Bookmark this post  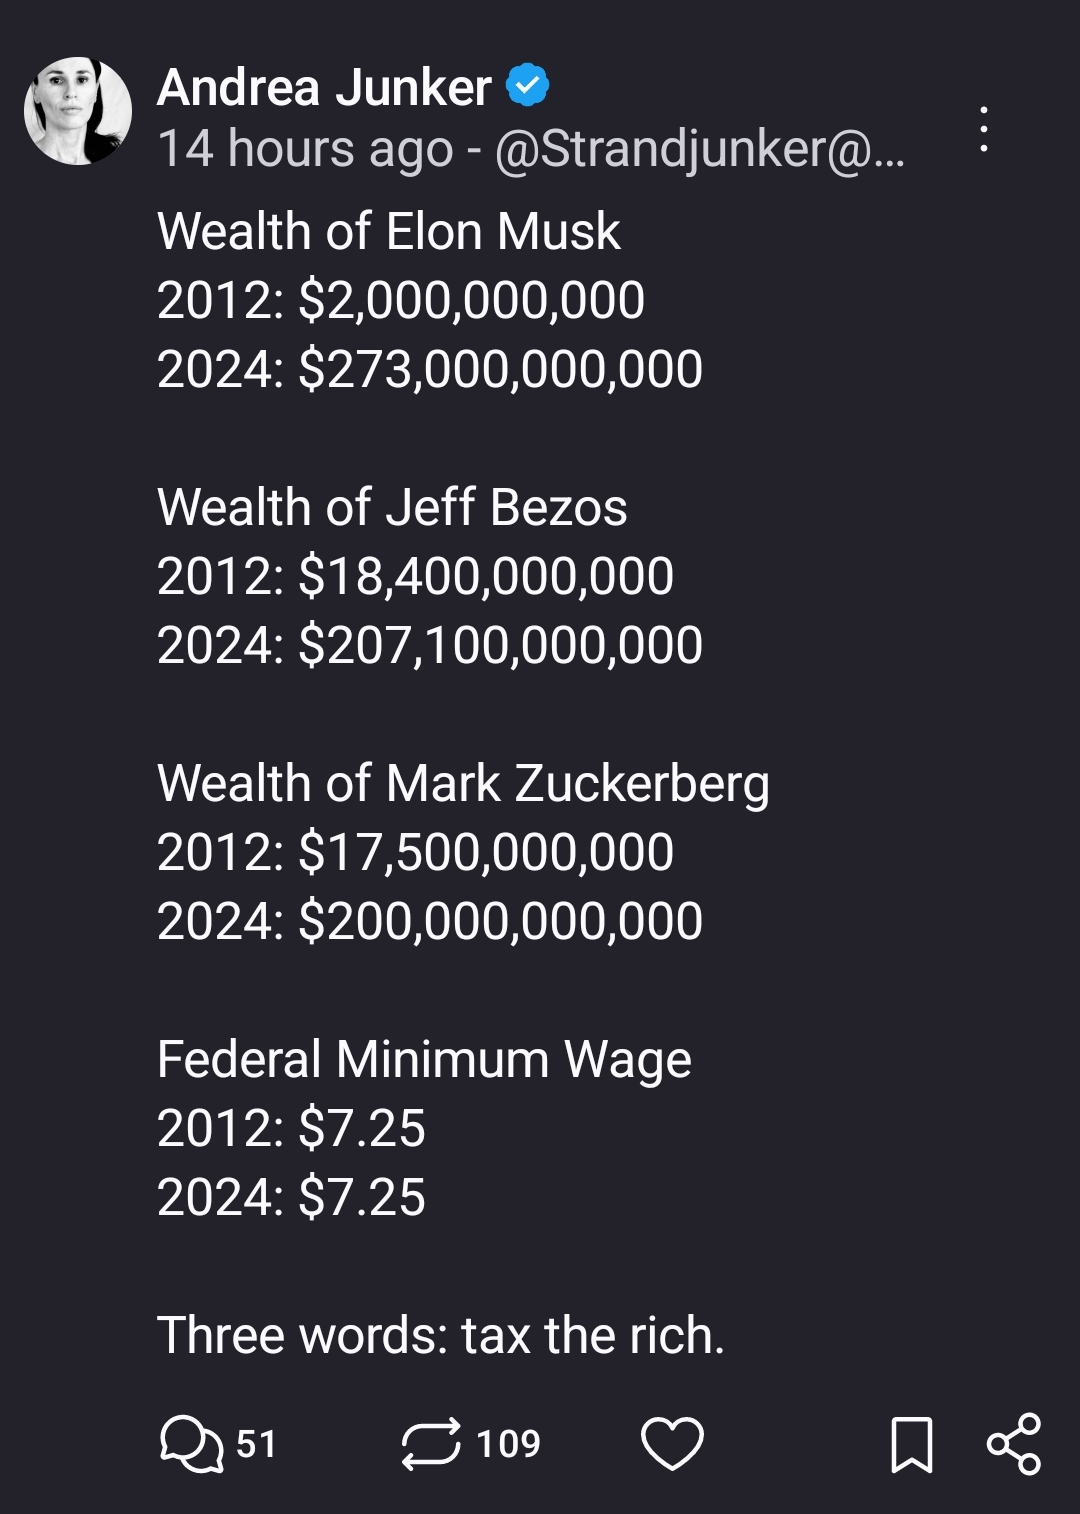pyautogui.click(x=912, y=1445)
